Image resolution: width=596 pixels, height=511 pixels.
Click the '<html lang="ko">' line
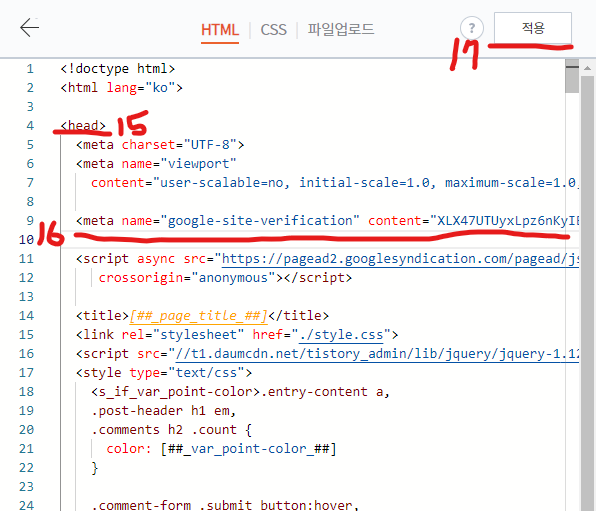tap(122, 88)
